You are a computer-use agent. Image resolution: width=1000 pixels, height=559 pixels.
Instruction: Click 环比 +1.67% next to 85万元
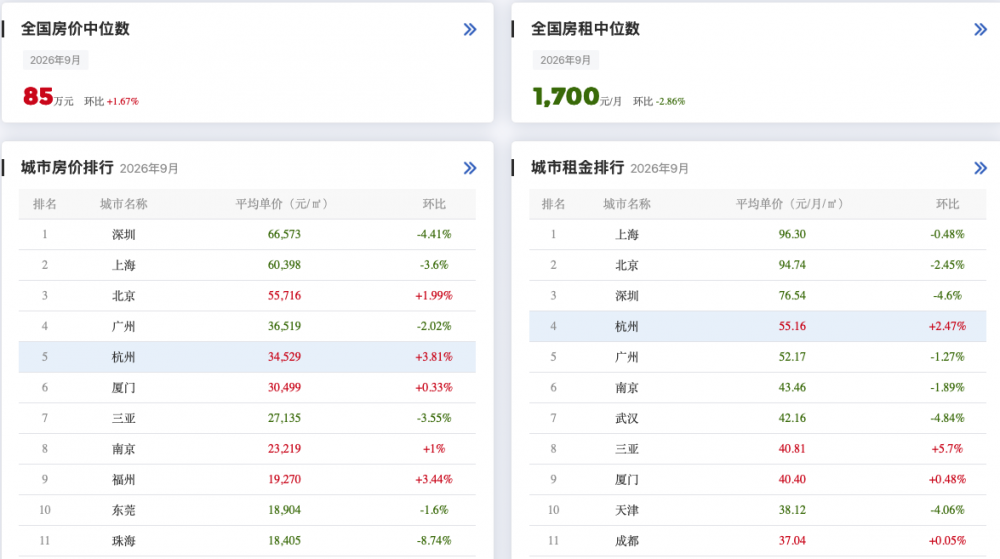coord(111,101)
